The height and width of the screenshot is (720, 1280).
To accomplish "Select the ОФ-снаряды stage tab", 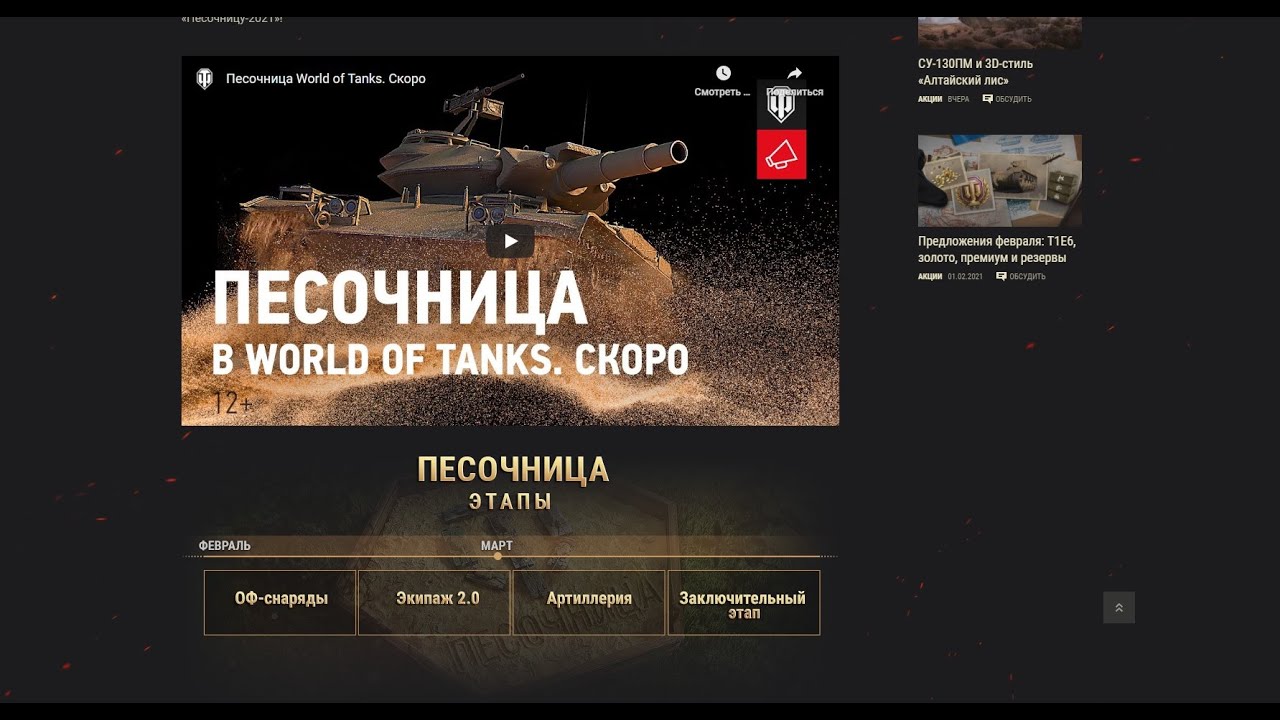I will (280, 602).
